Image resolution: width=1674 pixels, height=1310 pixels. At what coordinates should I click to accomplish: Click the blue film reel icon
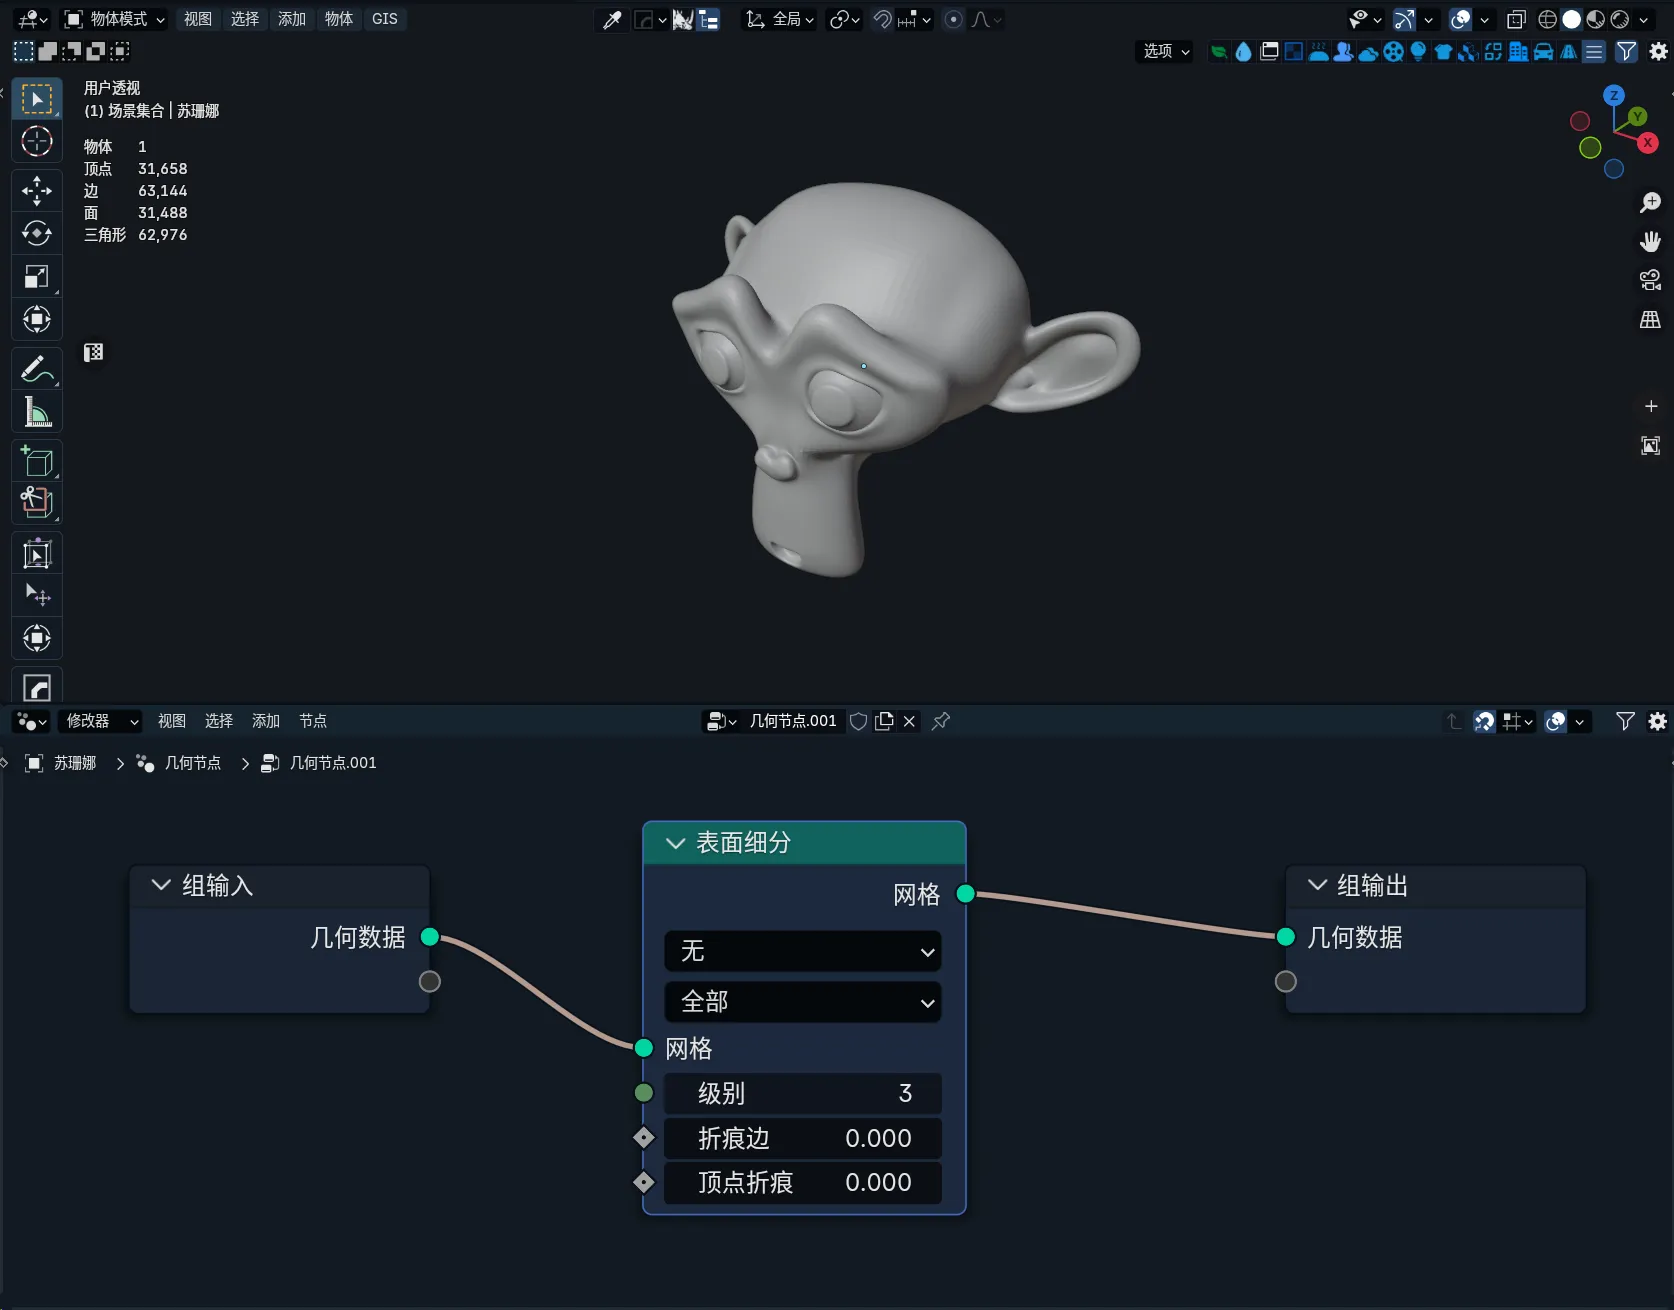click(x=1393, y=51)
